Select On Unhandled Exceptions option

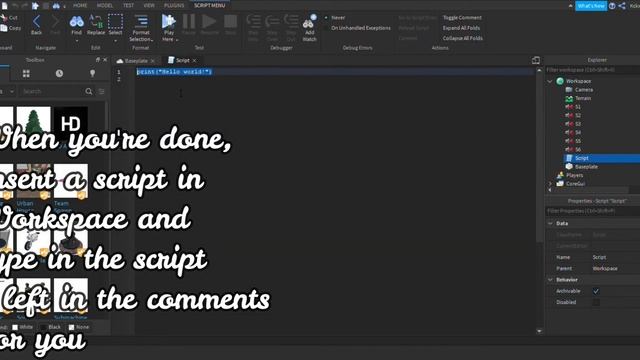click(360, 28)
